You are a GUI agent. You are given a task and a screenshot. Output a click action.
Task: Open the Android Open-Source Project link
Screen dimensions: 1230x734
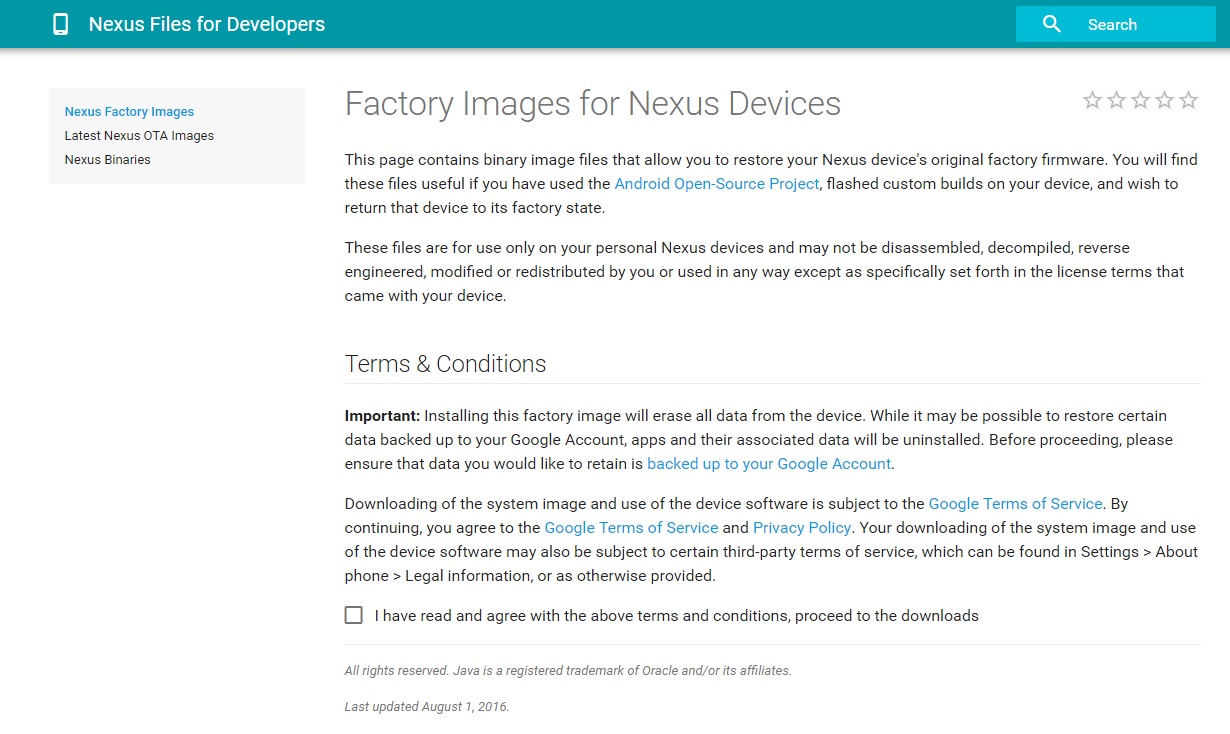716,184
